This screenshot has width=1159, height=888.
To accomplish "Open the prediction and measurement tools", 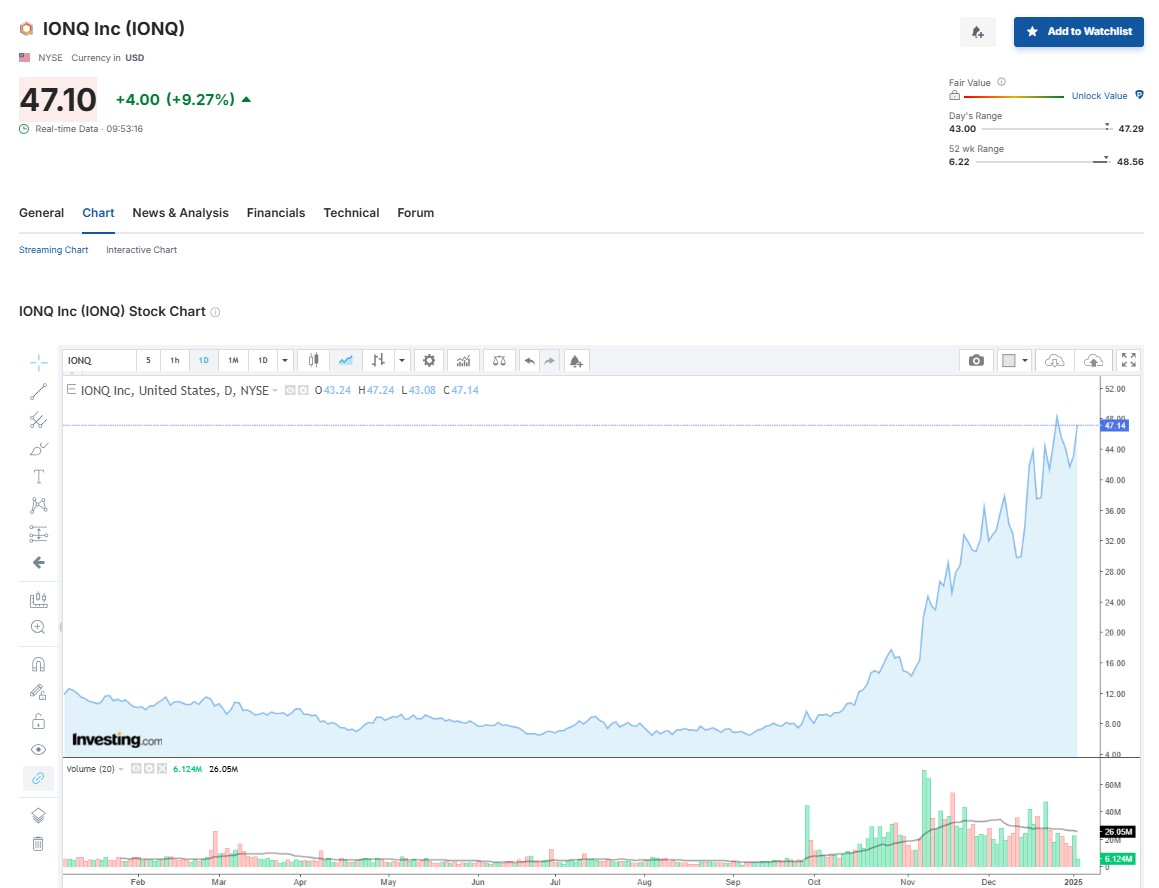I will tap(38, 533).
